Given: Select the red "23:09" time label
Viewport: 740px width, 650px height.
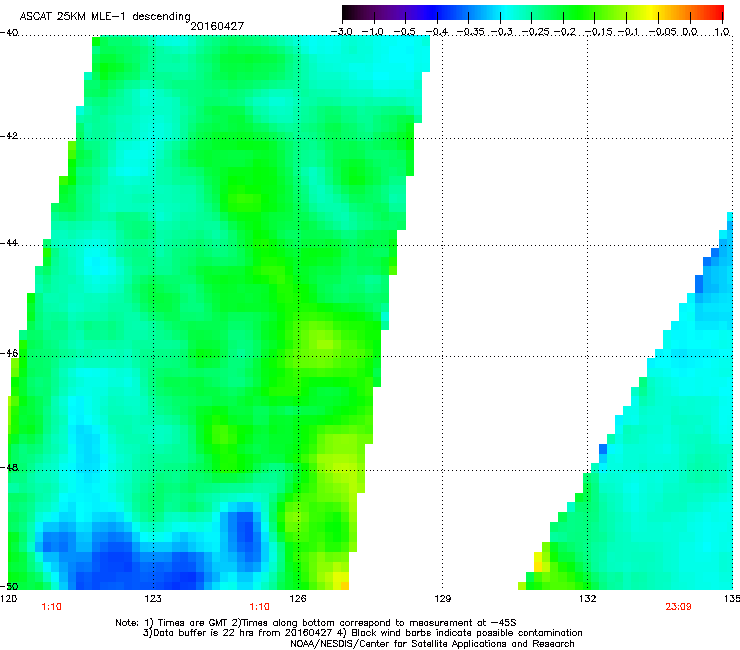Looking at the screenshot, I should [x=678, y=607].
